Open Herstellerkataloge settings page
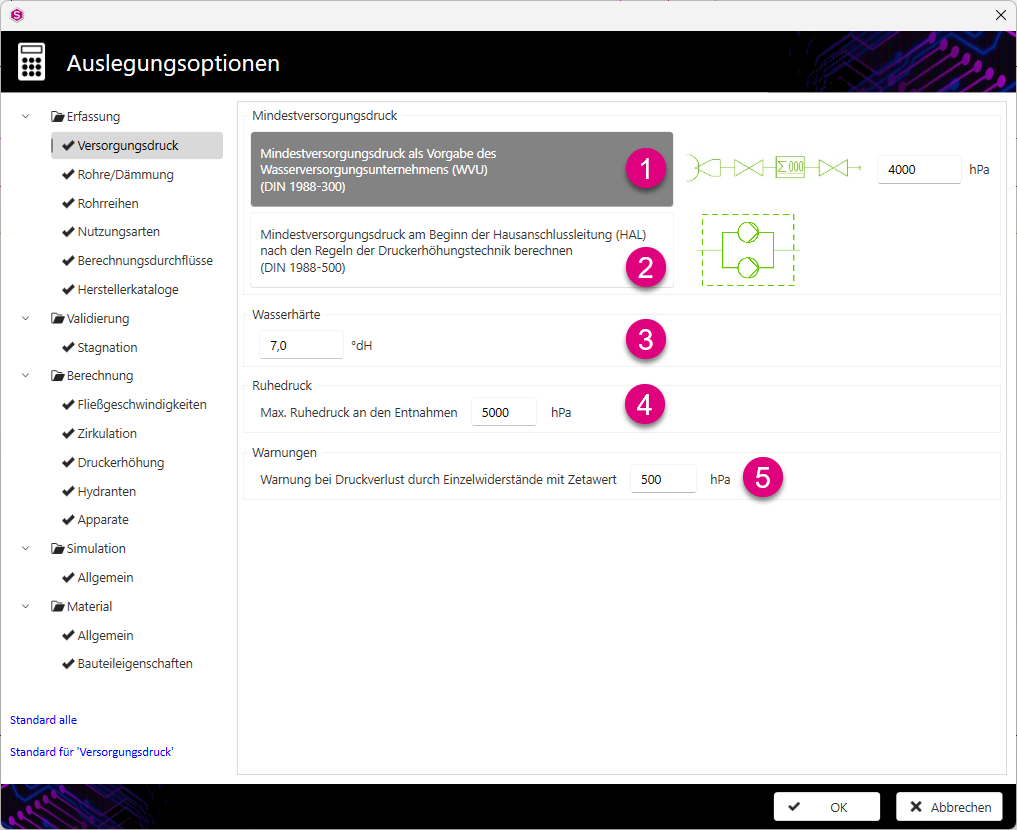 tap(128, 290)
